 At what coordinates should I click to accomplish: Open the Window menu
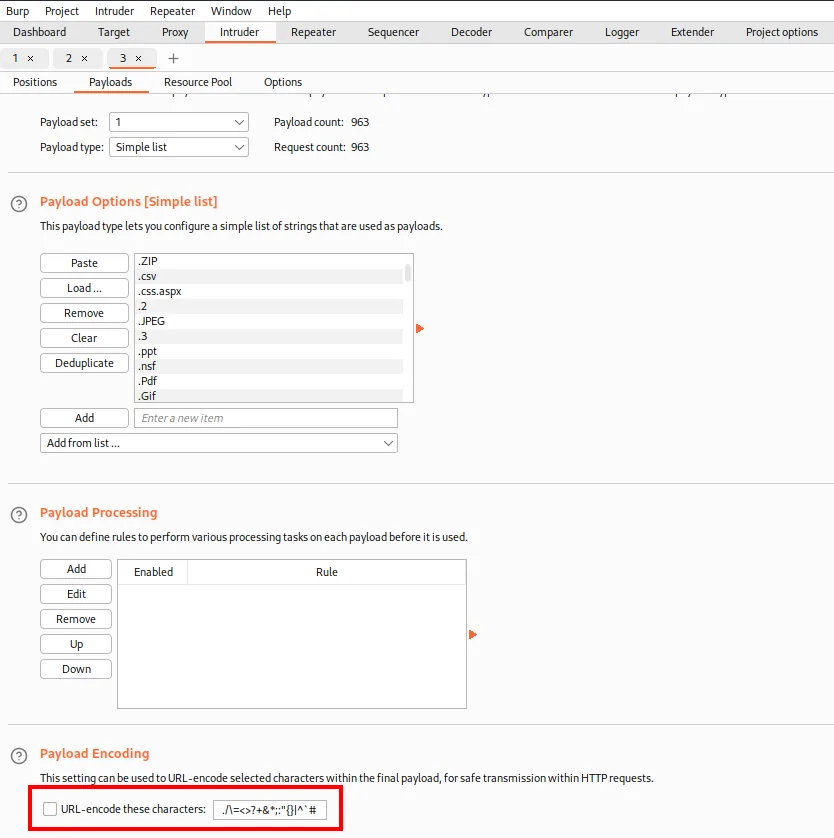tap(231, 11)
